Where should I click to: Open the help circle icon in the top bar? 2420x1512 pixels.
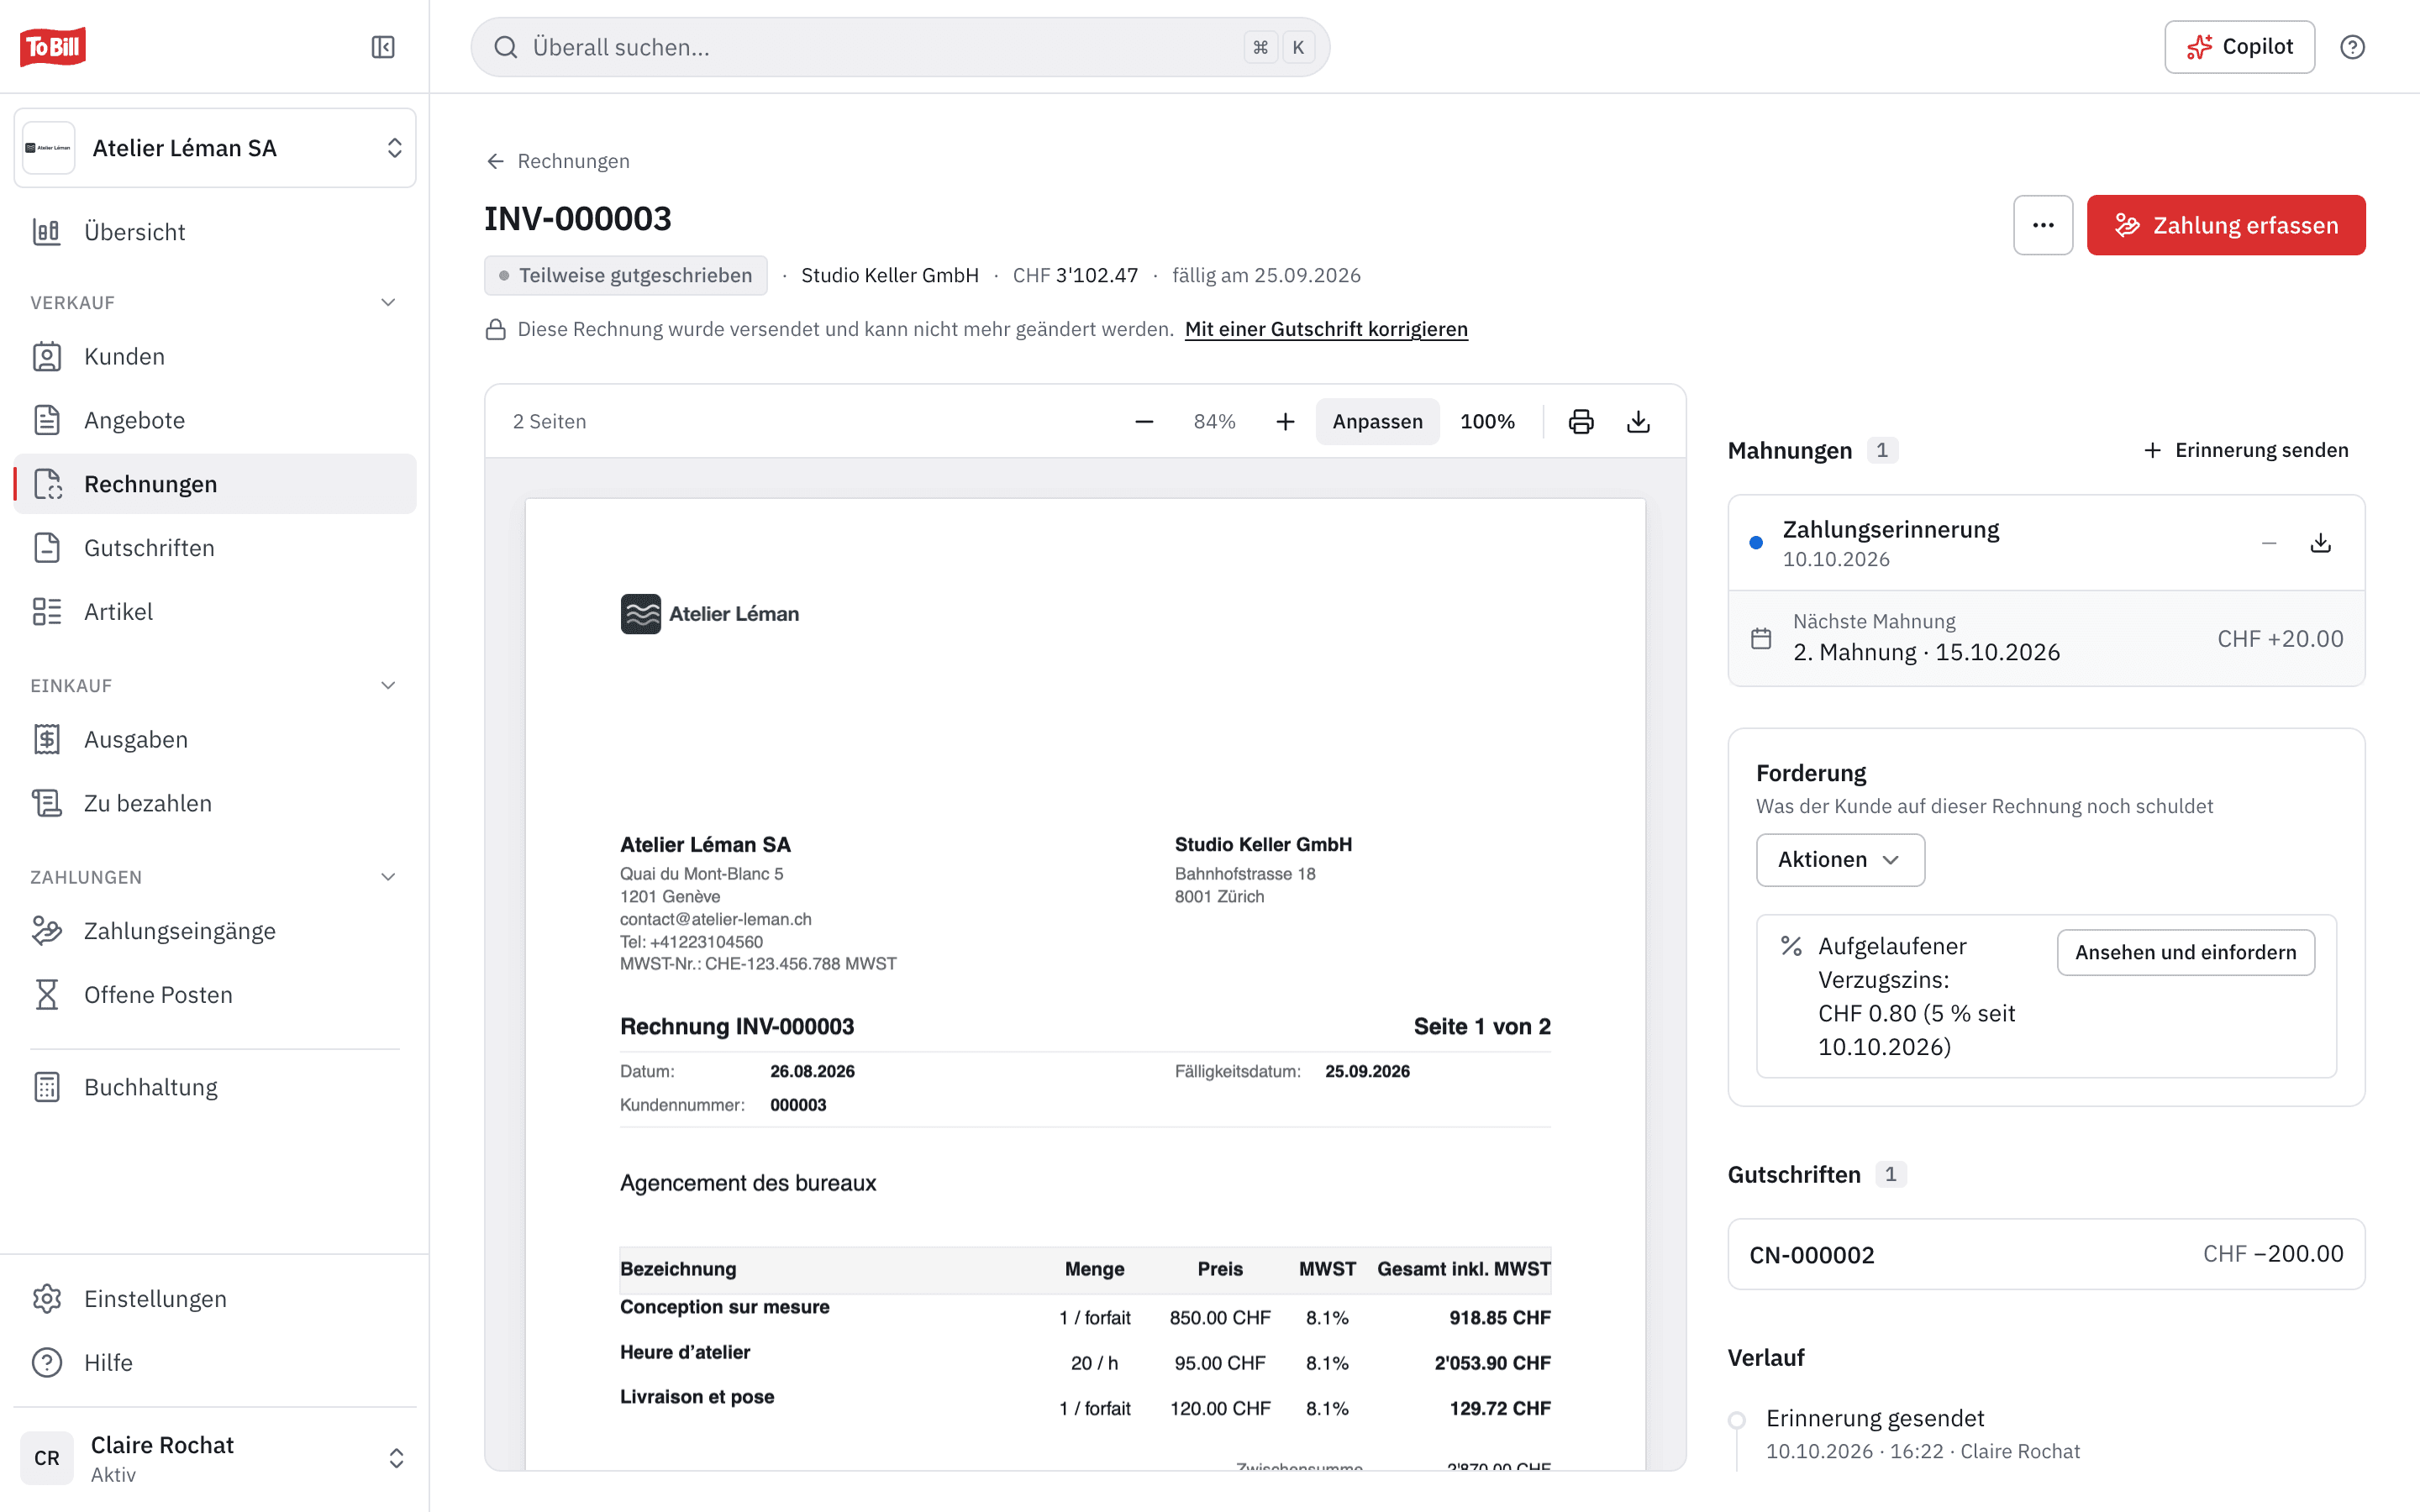(x=2352, y=47)
